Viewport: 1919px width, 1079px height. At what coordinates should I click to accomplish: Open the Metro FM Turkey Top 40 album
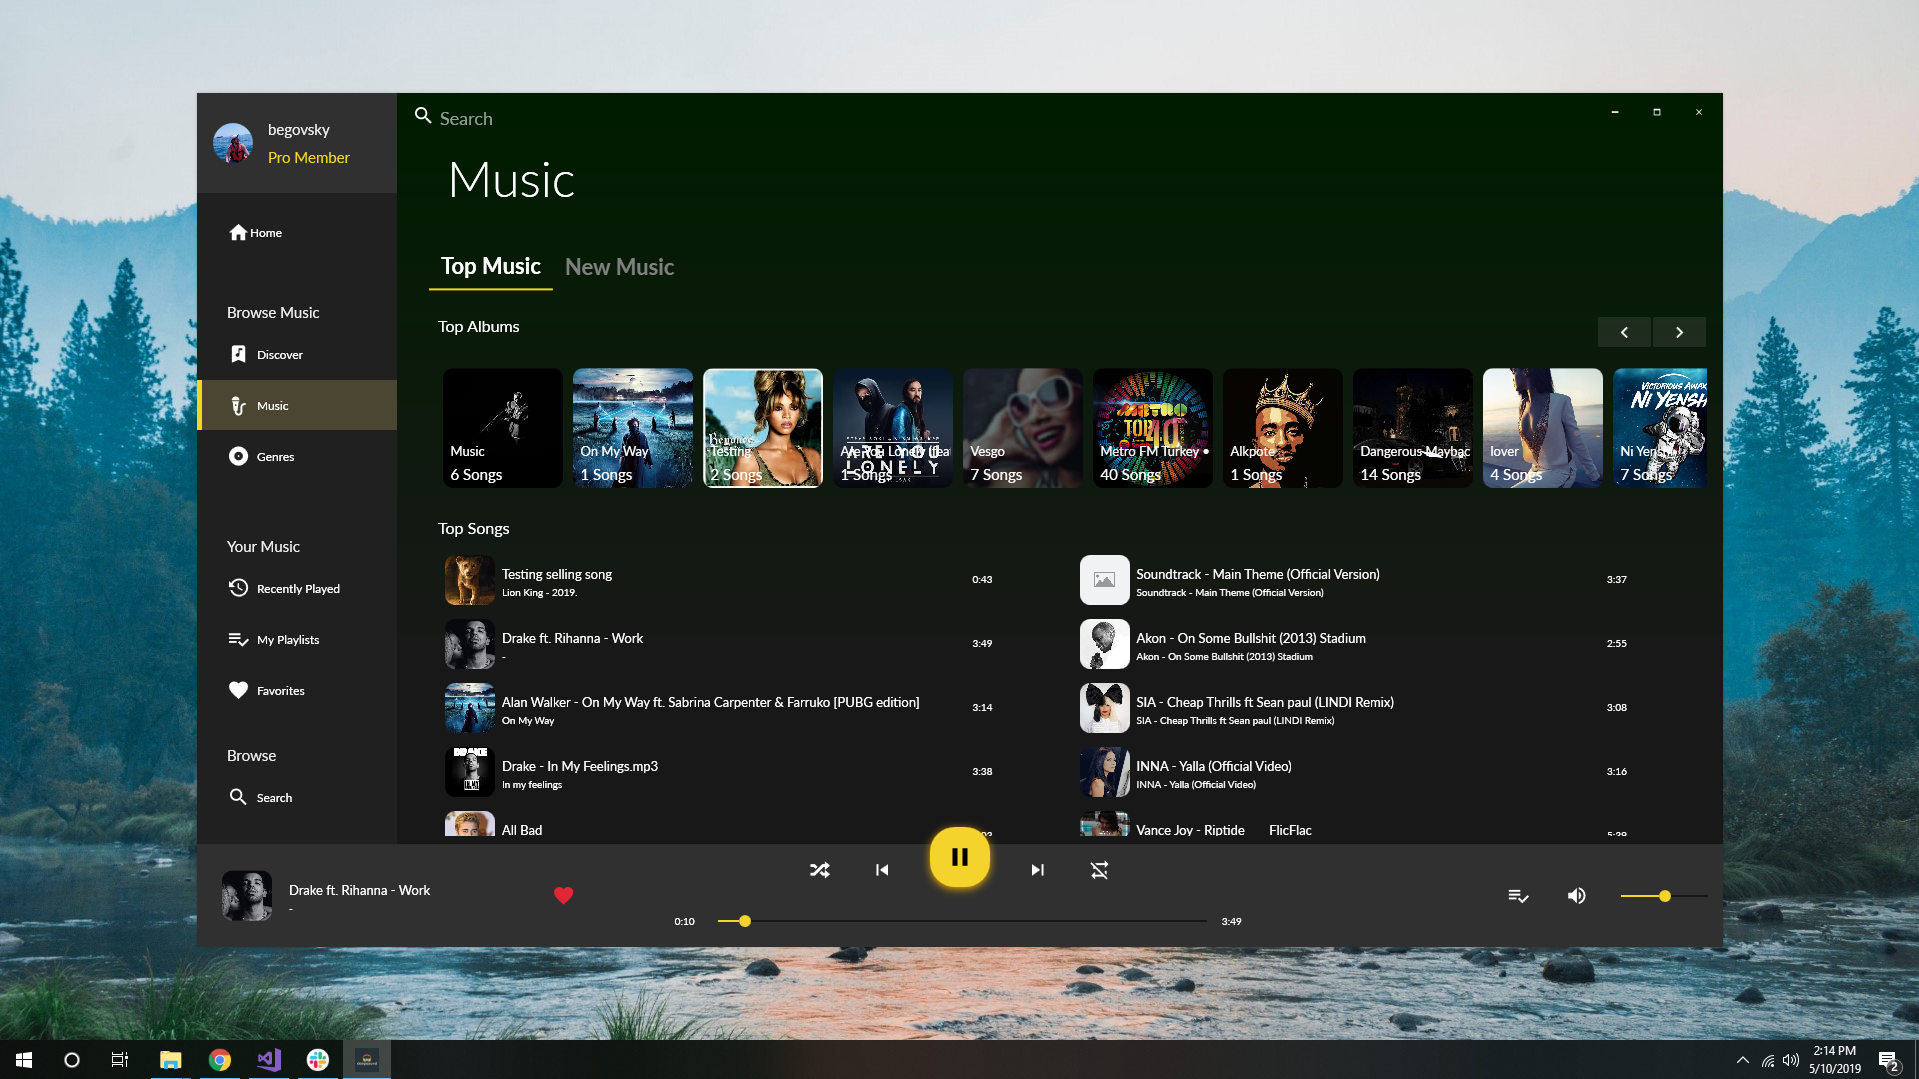(1152, 428)
